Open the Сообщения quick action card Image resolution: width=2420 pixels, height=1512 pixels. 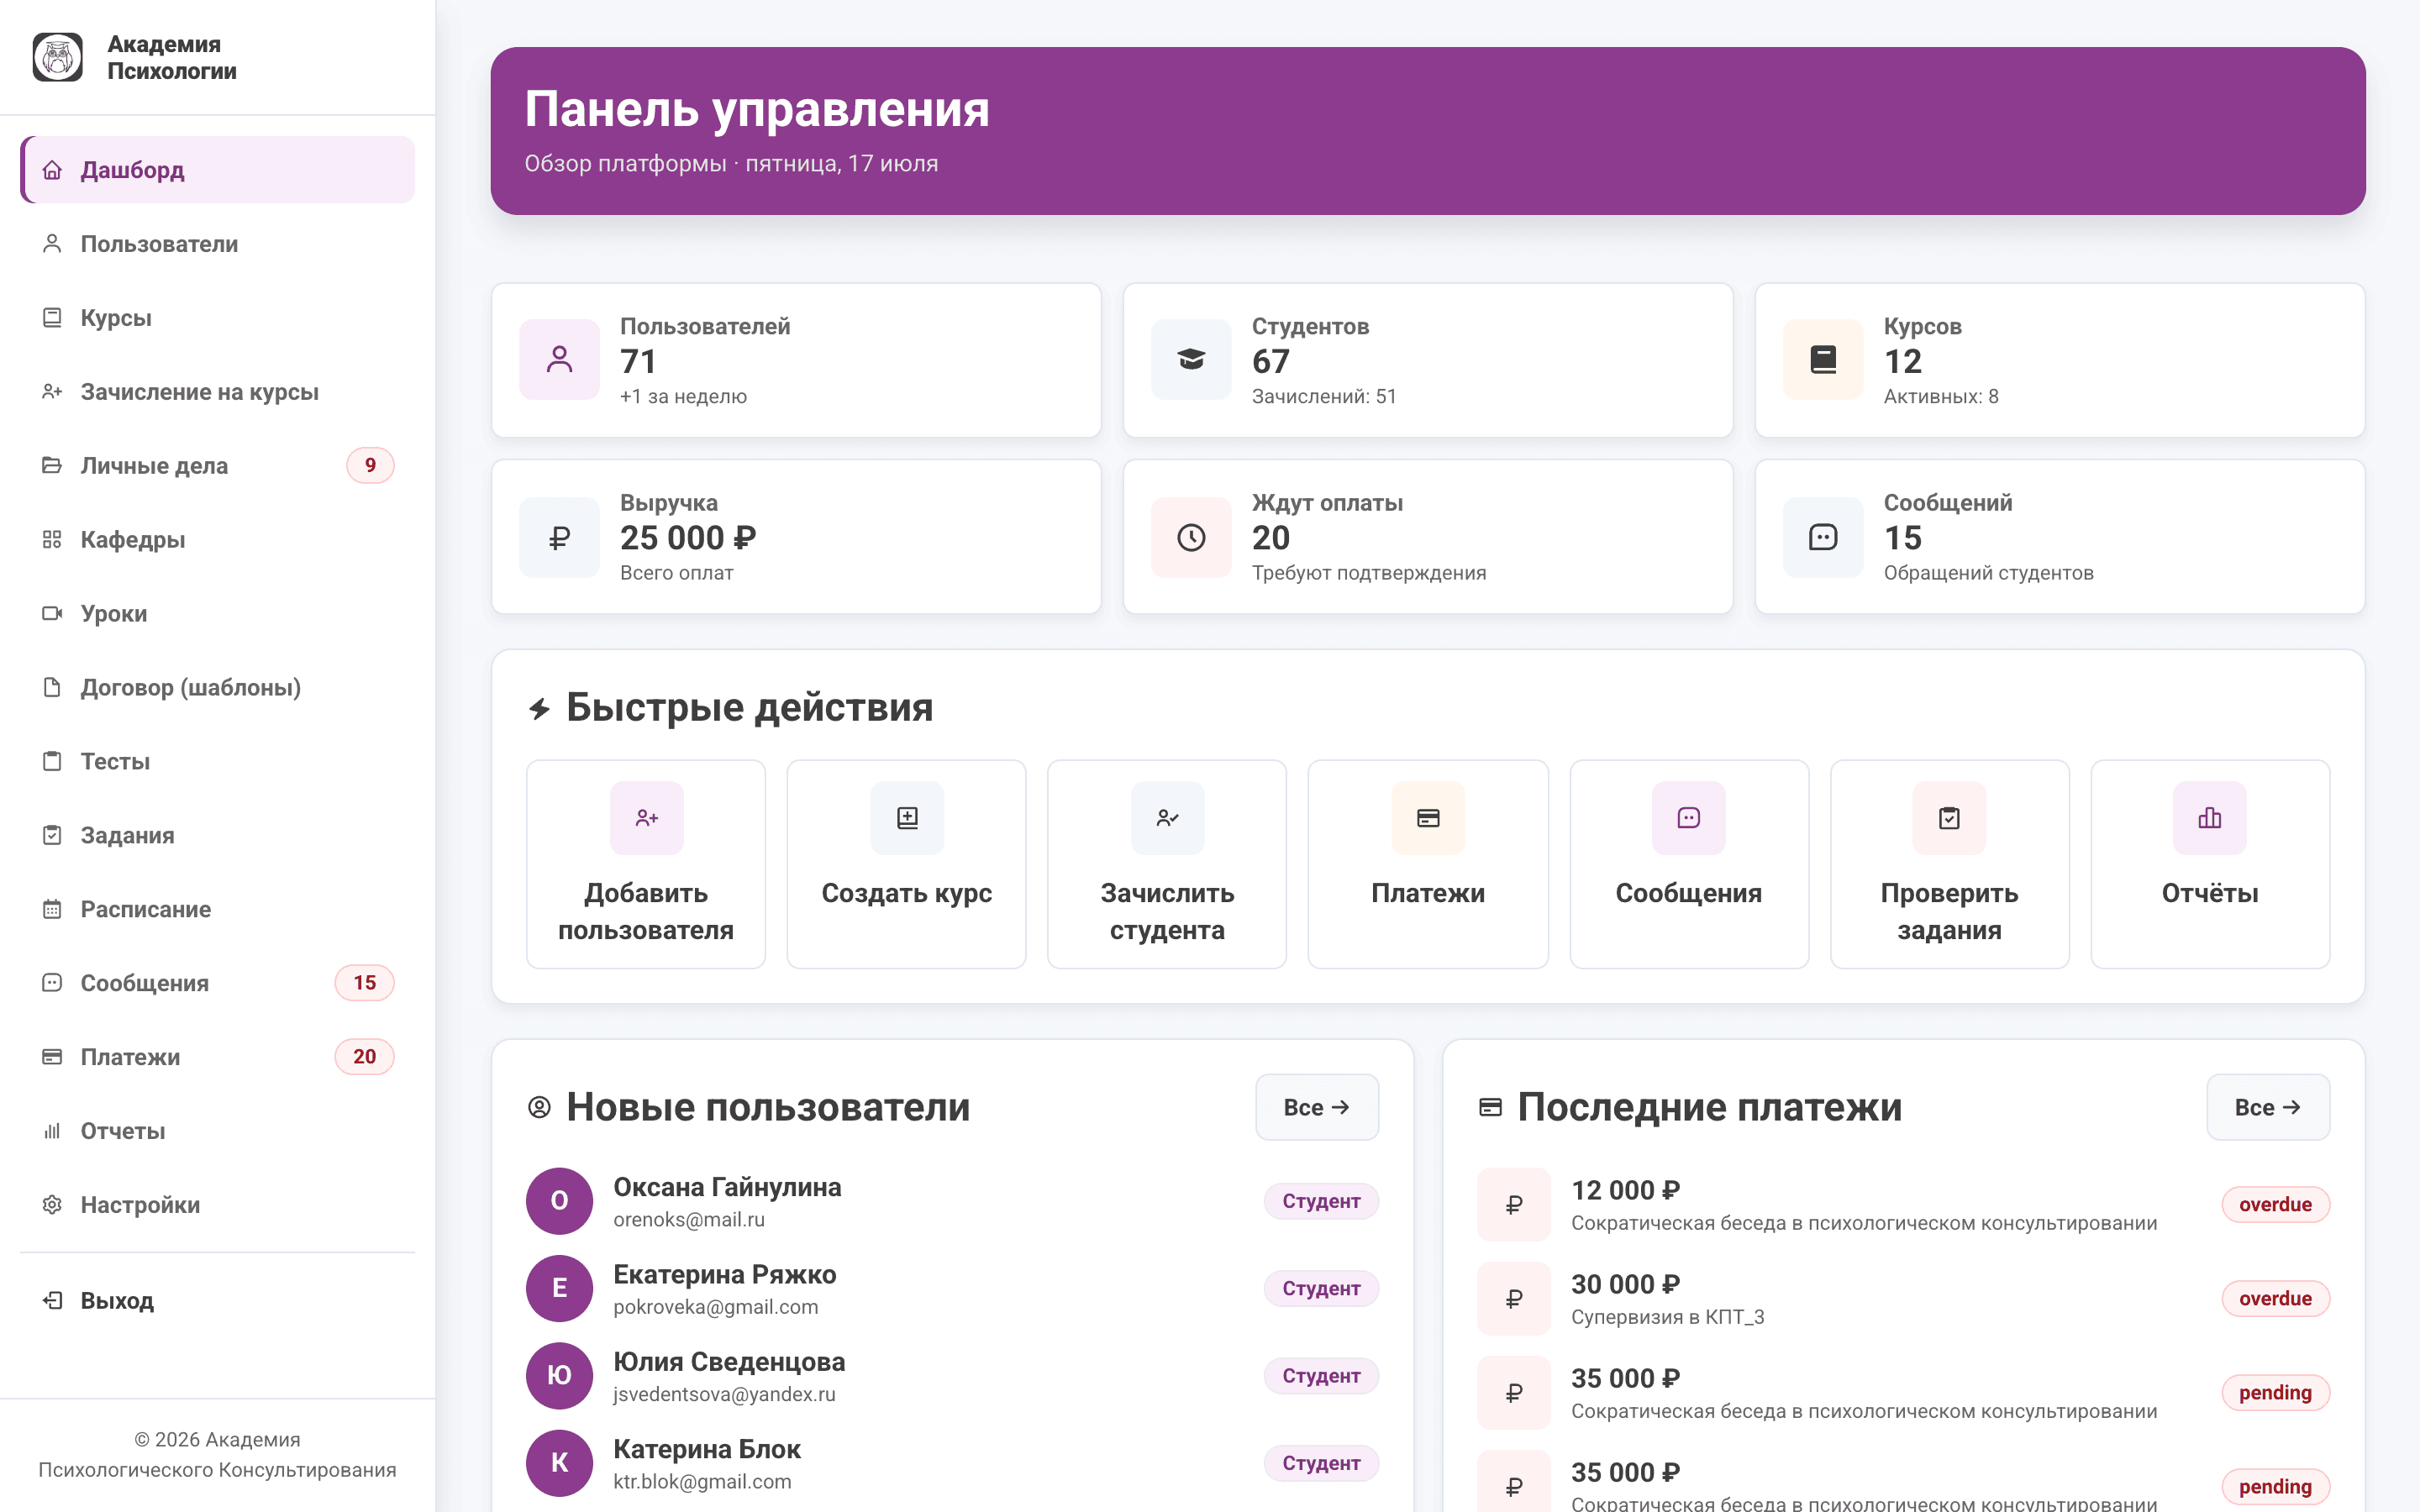point(1689,864)
